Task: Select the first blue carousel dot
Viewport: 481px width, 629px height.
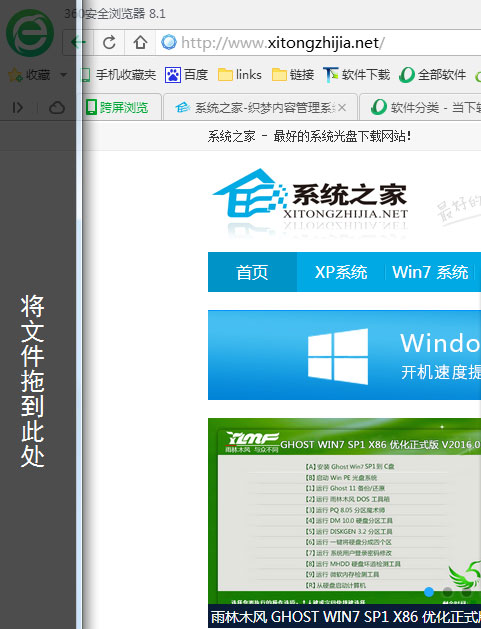Action: [x=429, y=592]
